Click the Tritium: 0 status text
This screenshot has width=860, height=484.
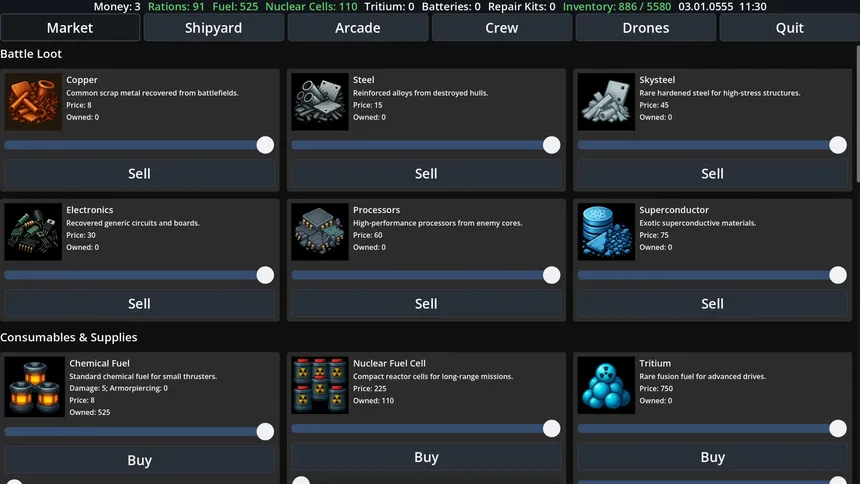pos(389,7)
